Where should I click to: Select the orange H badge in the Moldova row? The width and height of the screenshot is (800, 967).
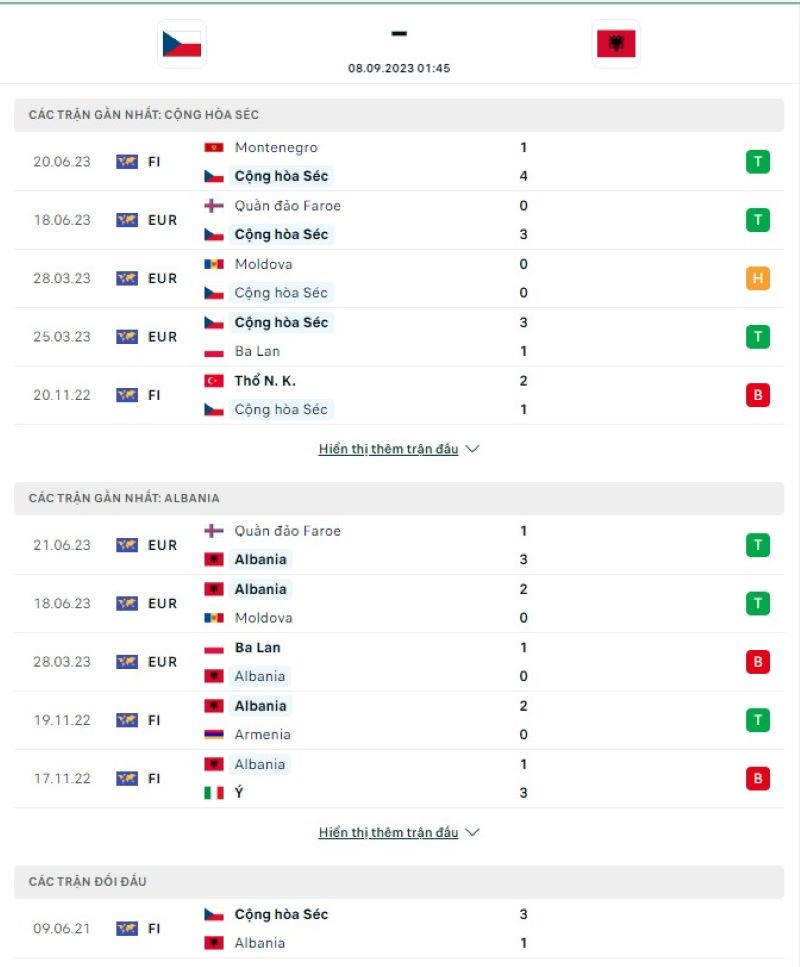758,278
